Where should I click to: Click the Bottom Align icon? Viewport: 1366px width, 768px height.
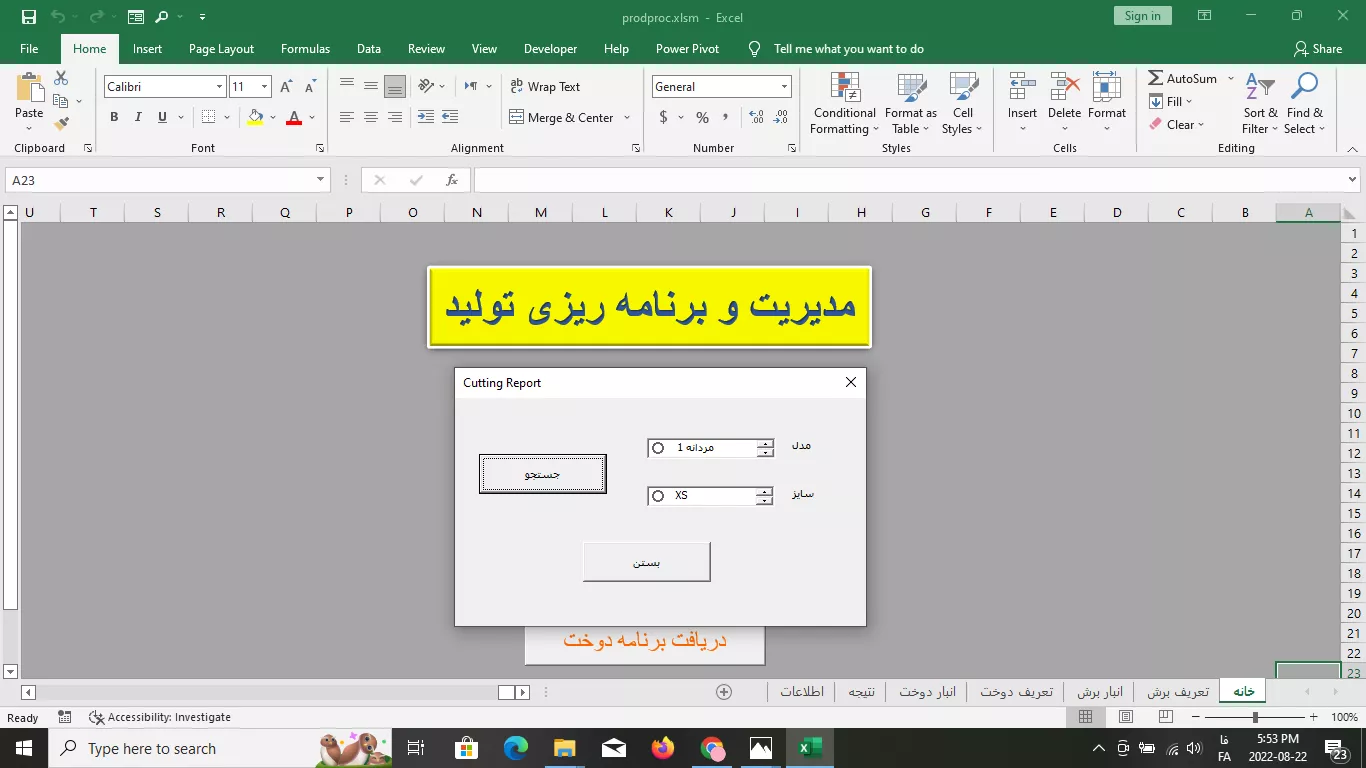pos(395,86)
